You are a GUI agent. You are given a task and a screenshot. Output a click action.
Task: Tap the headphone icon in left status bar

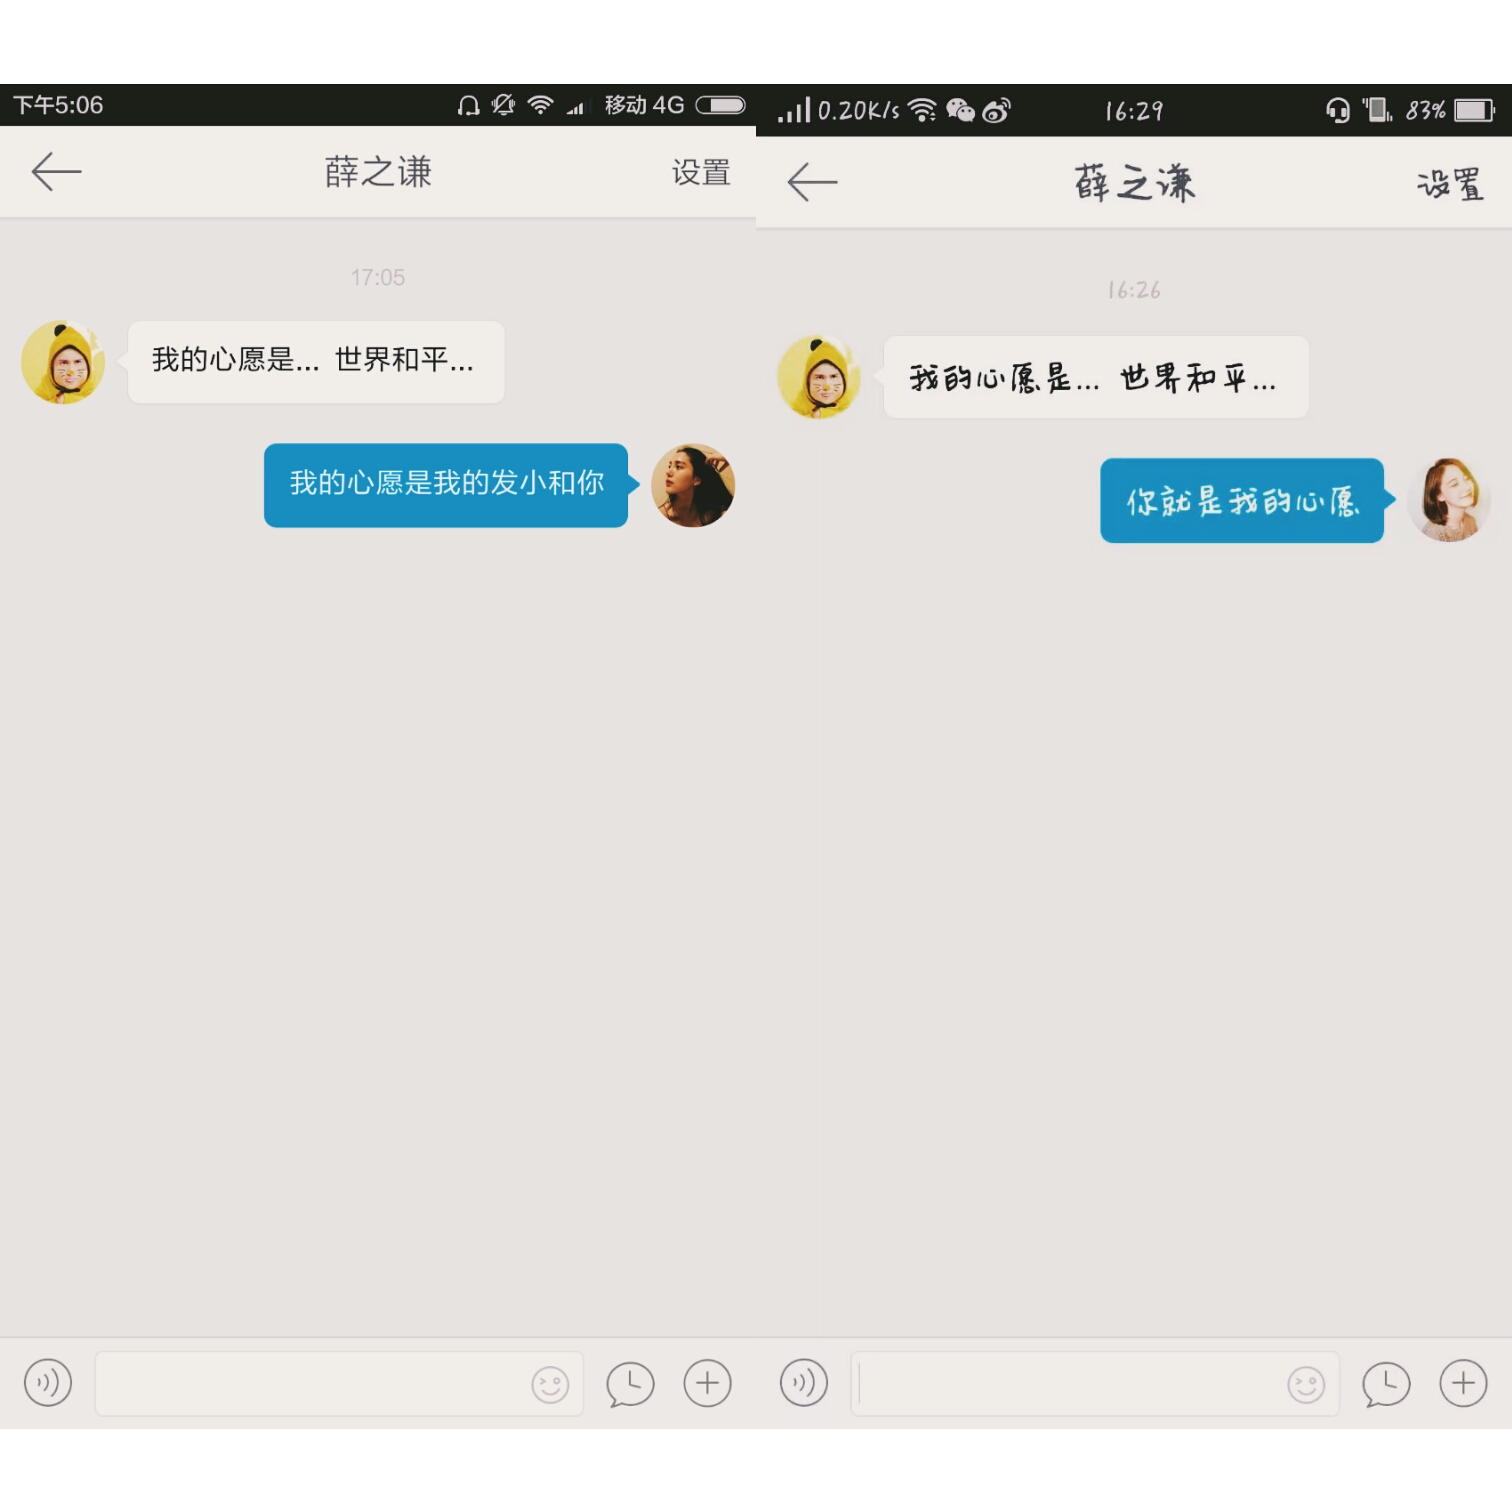468,105
